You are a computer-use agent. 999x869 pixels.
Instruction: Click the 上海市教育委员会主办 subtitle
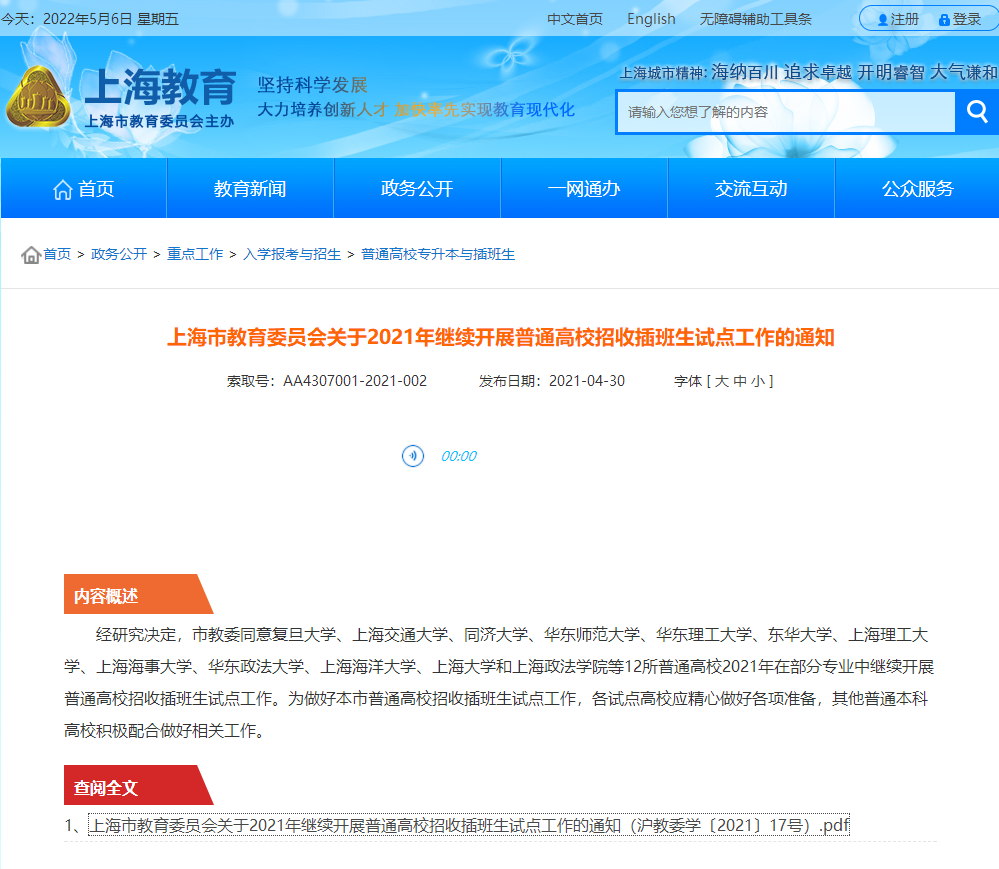tap(159, 121)
